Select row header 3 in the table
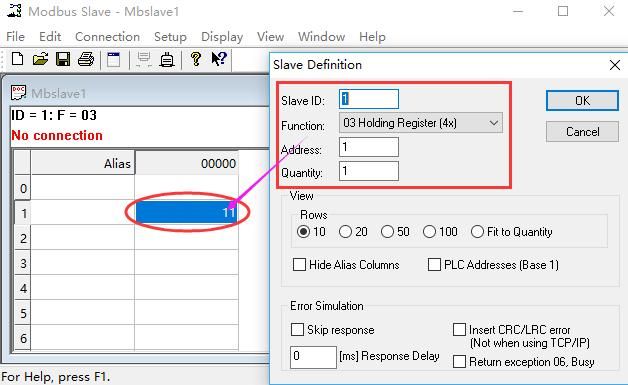Viewport: 628px width, 385px height. tap(23, 263)
